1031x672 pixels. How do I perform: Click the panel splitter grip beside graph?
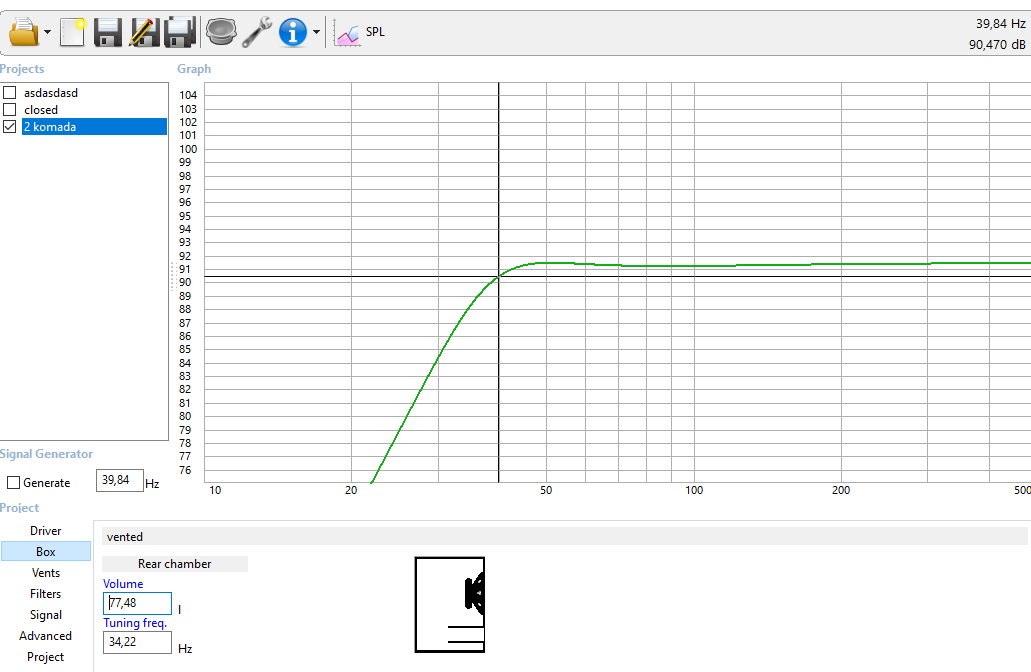point(173,276)
